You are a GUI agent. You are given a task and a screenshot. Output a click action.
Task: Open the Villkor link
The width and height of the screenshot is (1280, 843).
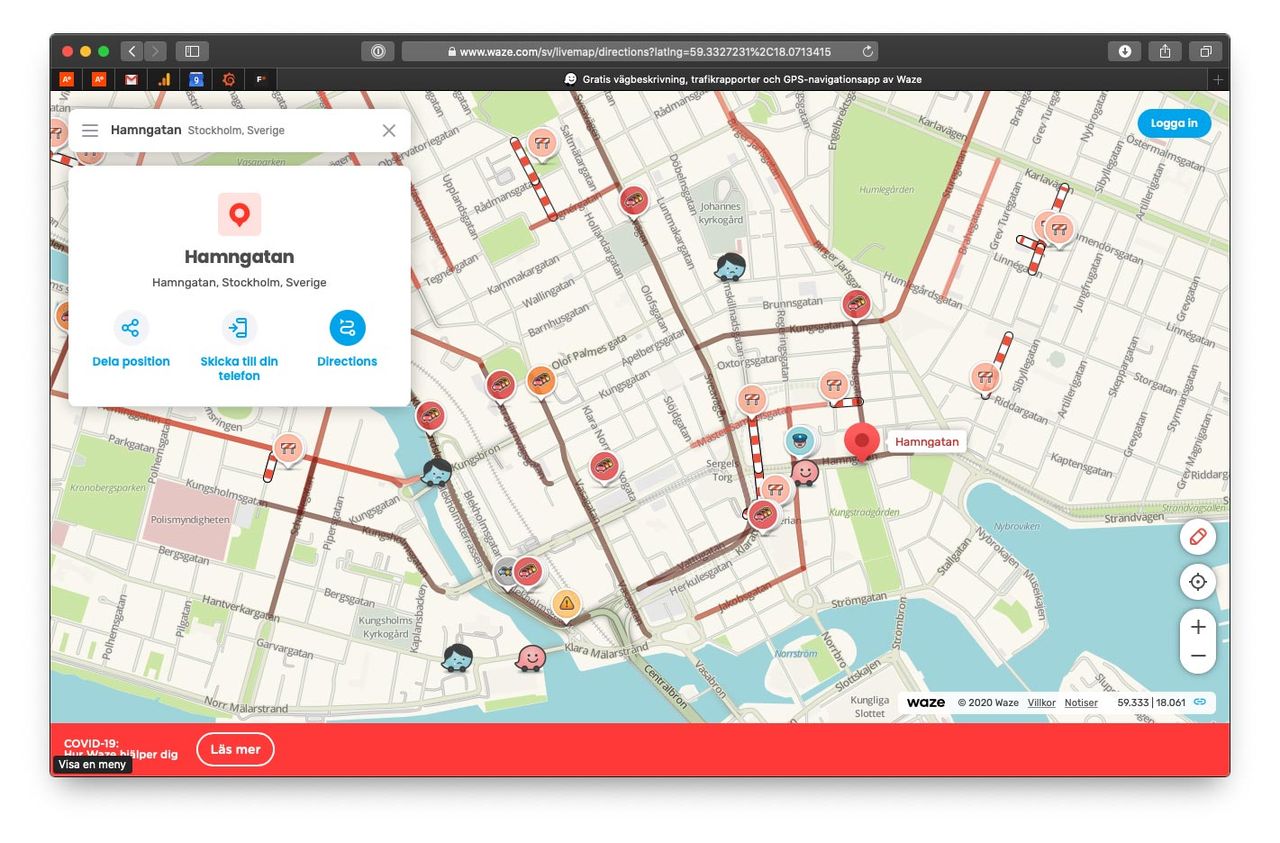pos(1041,703)
